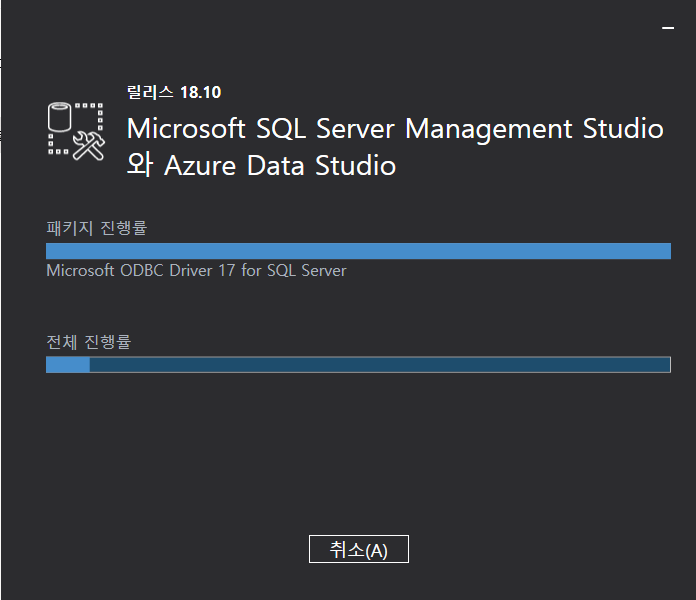This screenshot has height=600, width=696.
Task: Click the SSMS database tools logo icon
Action: [x=76, y=131]
